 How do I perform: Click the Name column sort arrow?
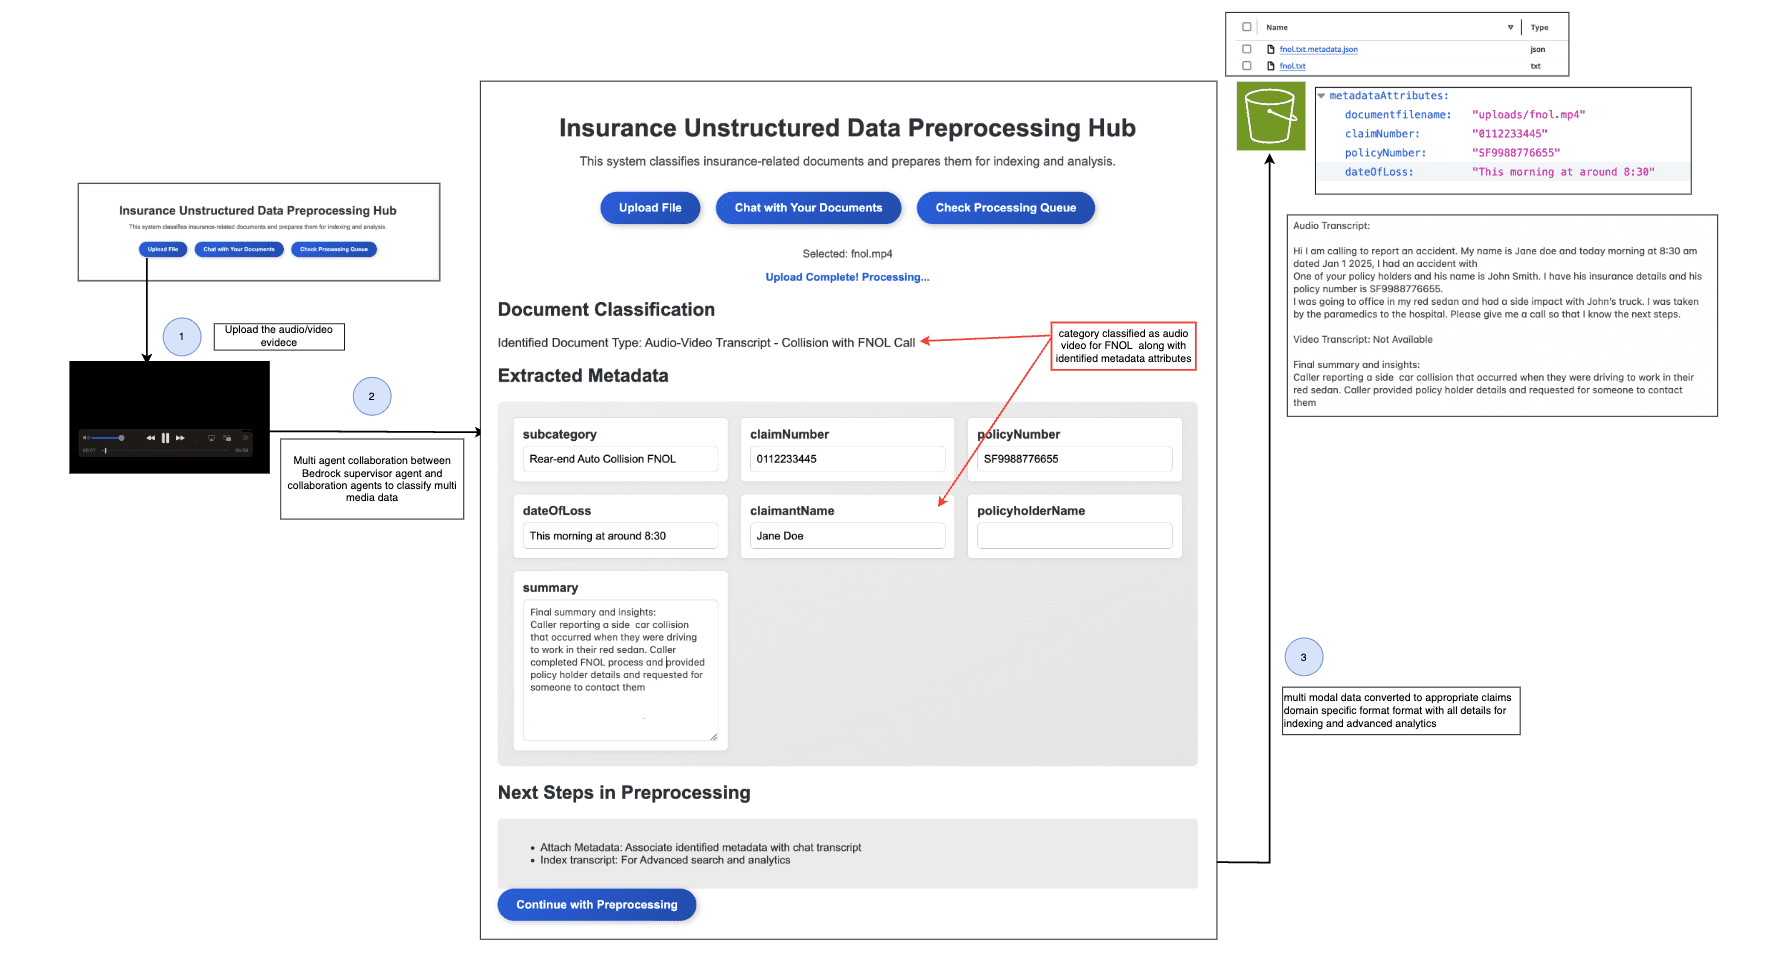click(x=1510, y=27)
